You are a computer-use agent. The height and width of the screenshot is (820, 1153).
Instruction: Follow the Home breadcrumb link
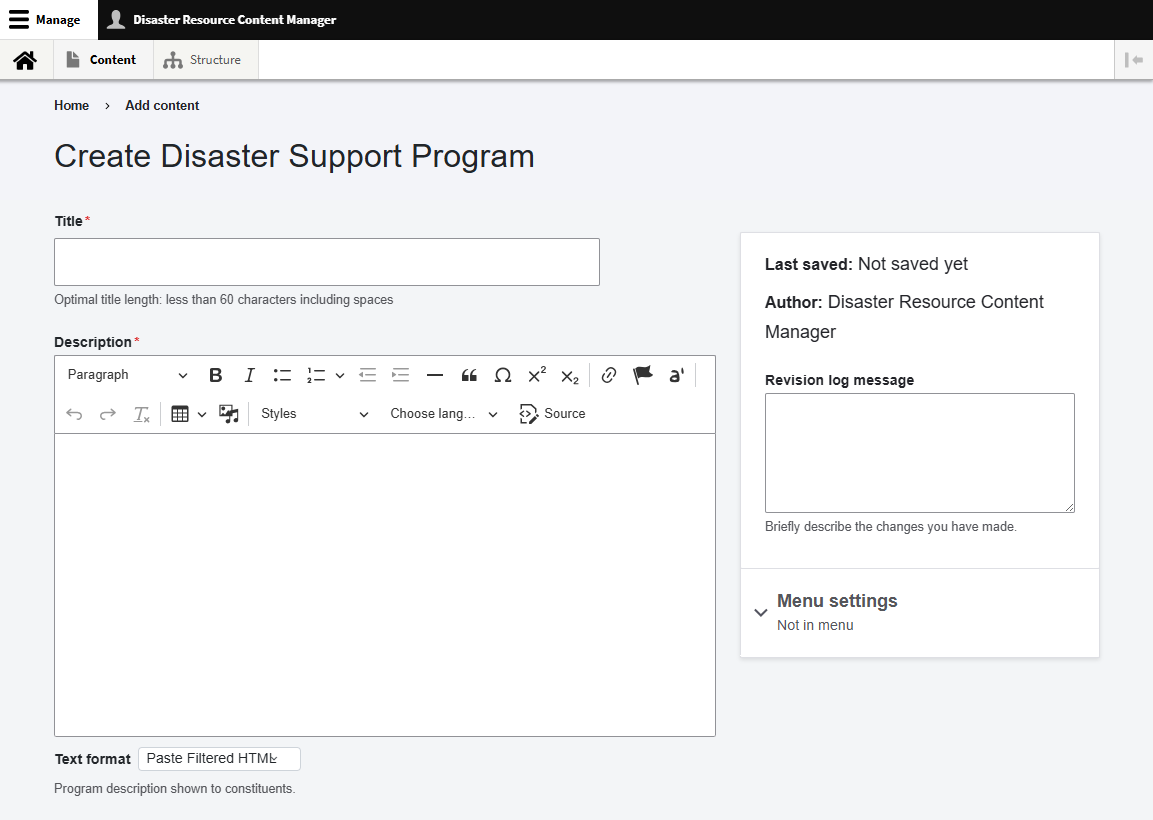point(71,105)
